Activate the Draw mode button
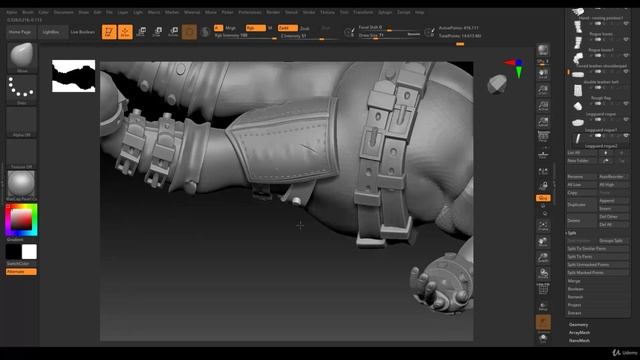640x360 pixels. point(125,31)
